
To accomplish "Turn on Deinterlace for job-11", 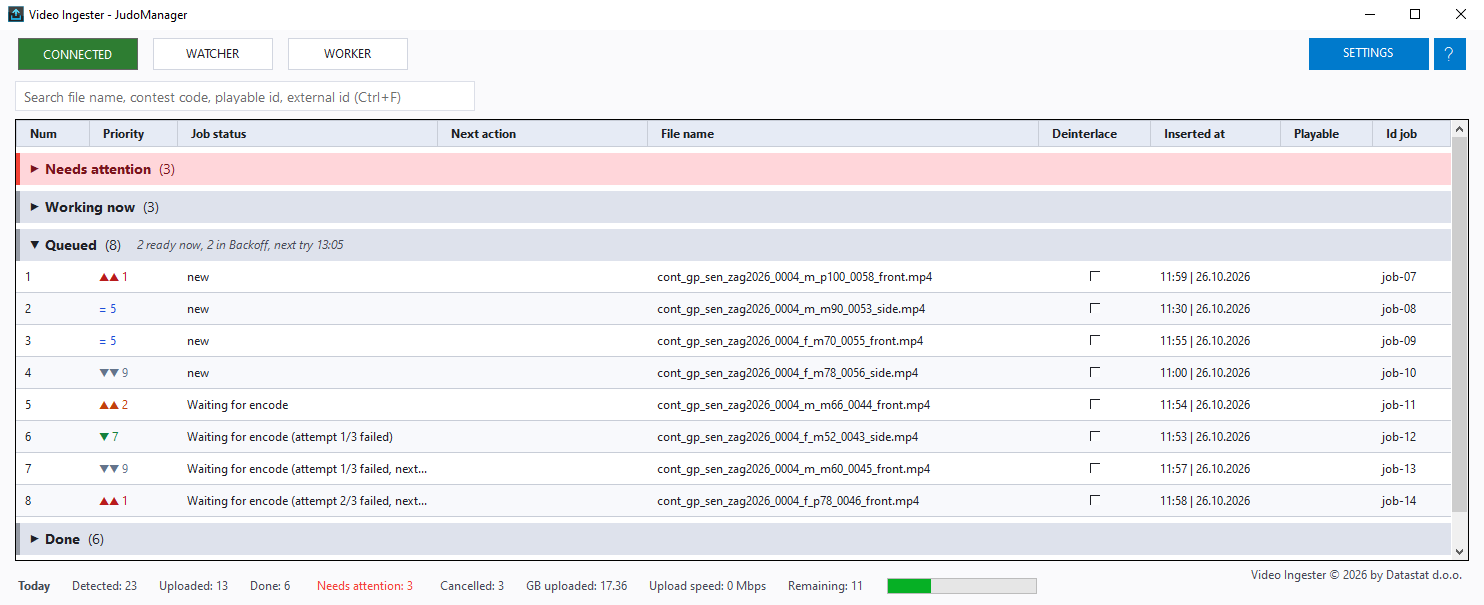I will coord(1095,404).
